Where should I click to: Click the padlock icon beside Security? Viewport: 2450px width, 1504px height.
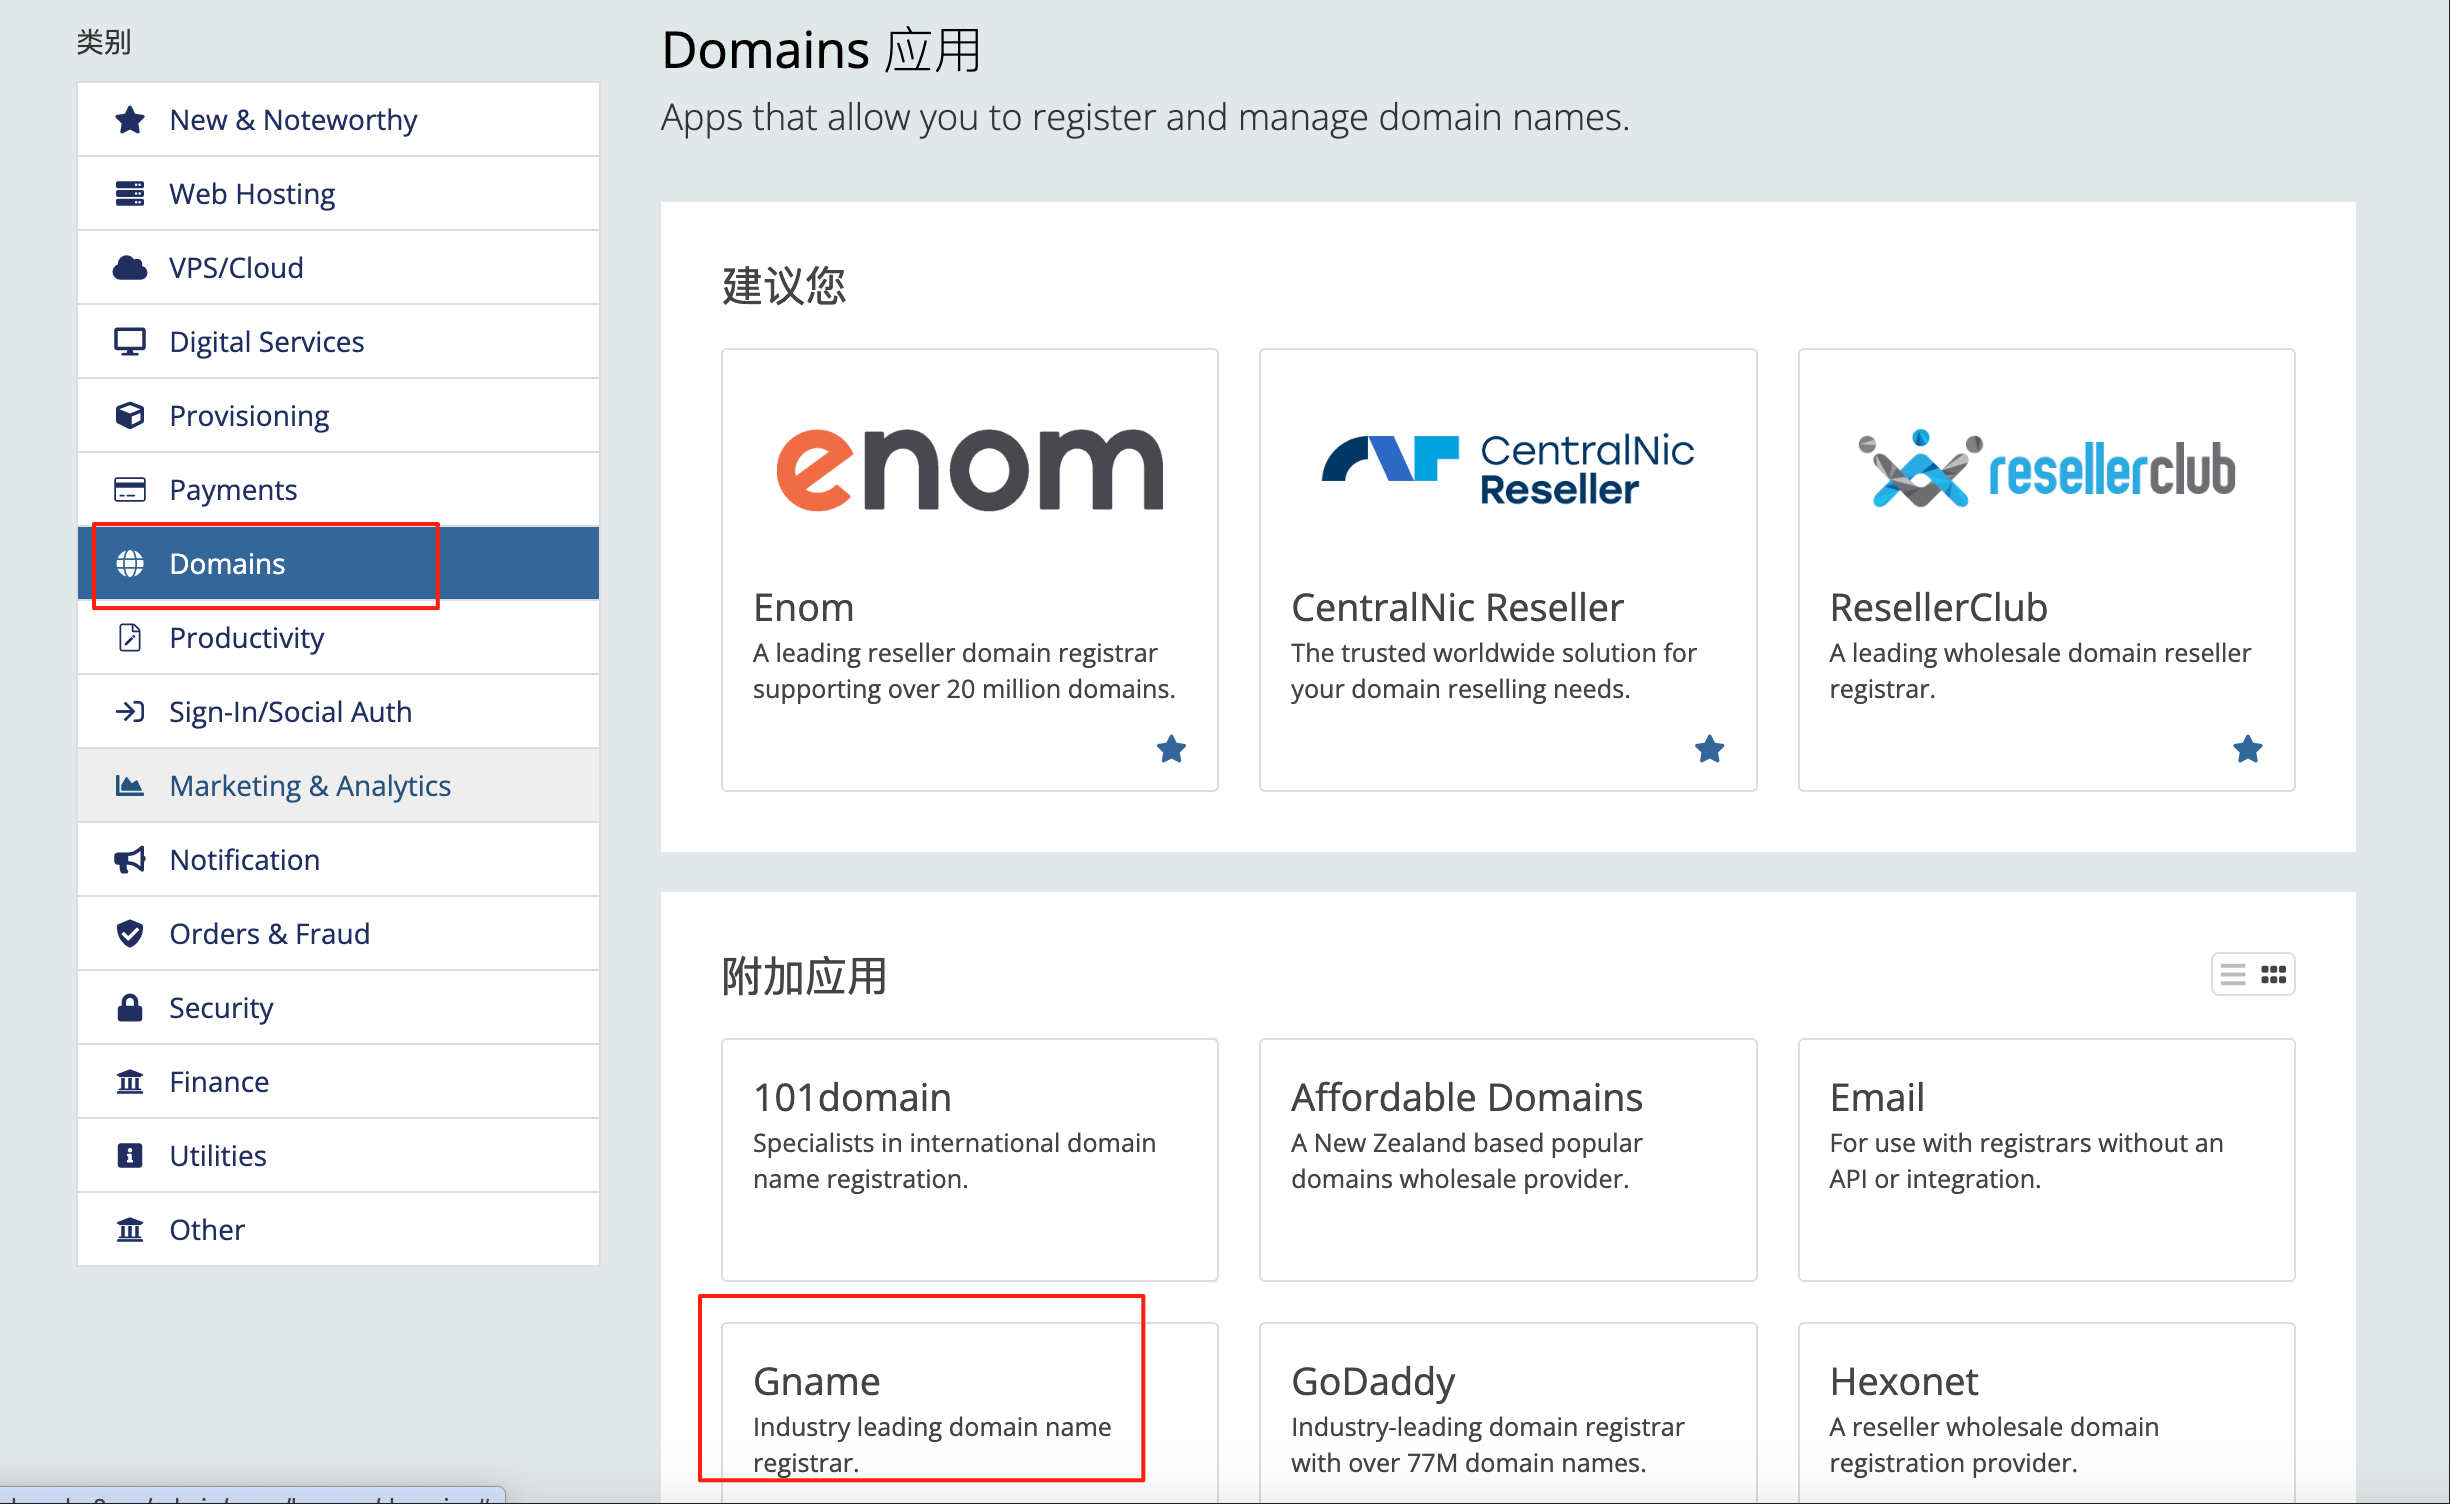click(x=130, y=1008)
